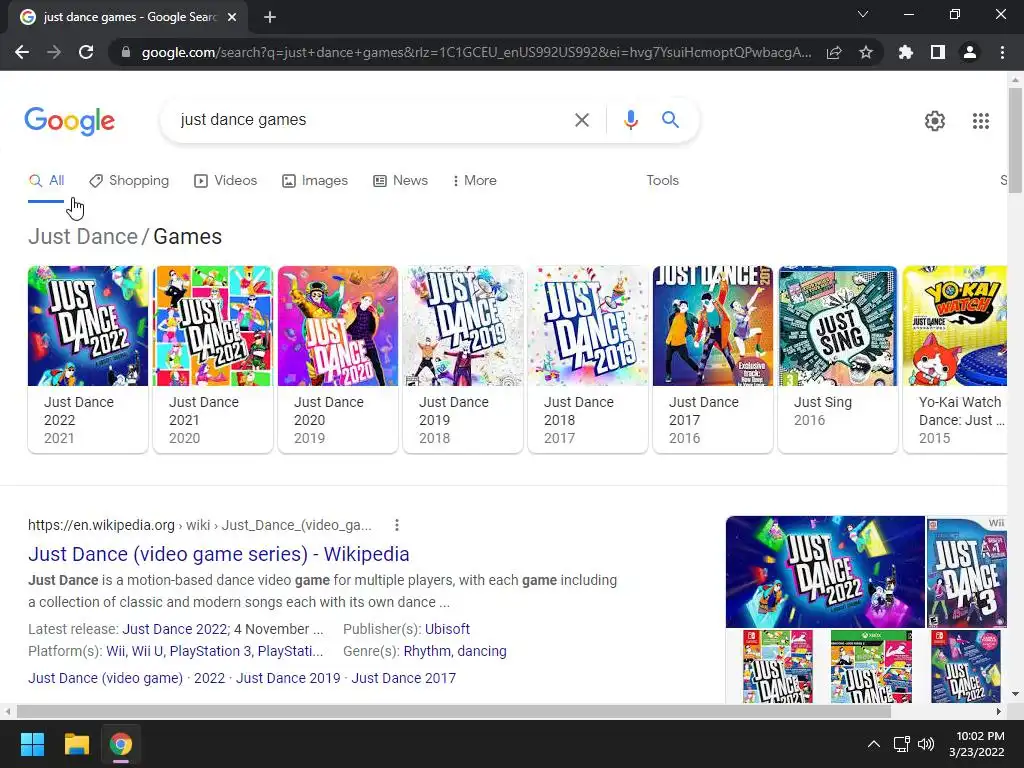Open the Just Dance 2022 card

pos(88,359)
